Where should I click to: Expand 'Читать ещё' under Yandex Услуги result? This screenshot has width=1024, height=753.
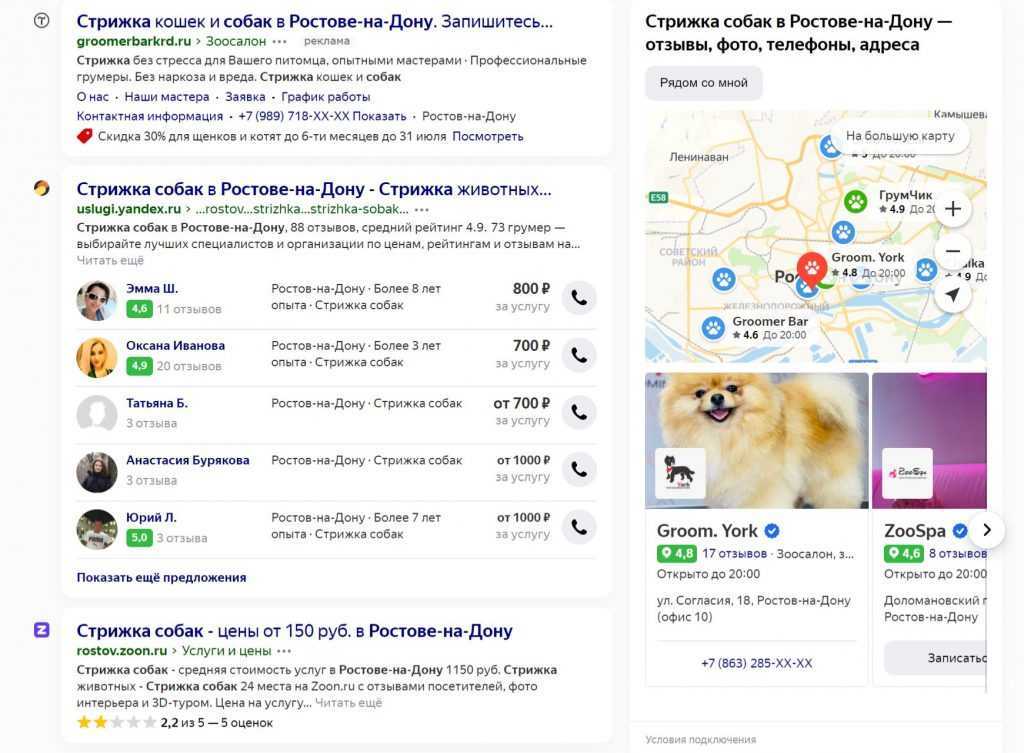pos(110,260)
